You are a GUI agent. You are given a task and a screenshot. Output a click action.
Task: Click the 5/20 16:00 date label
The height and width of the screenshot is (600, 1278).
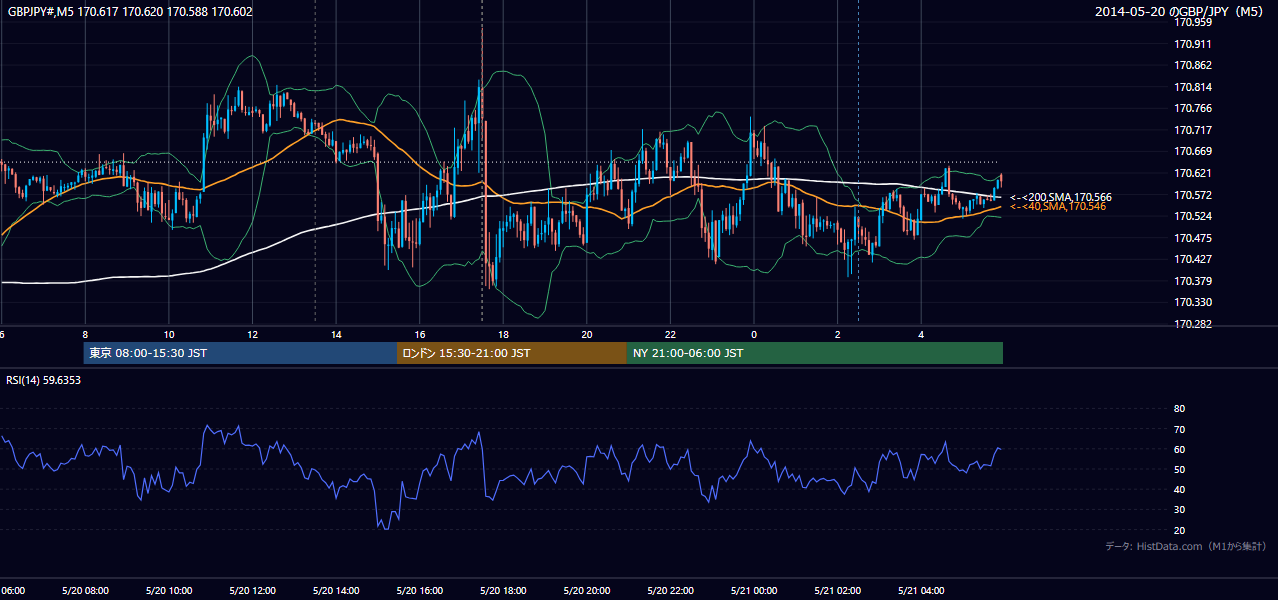tap(419, 591)
